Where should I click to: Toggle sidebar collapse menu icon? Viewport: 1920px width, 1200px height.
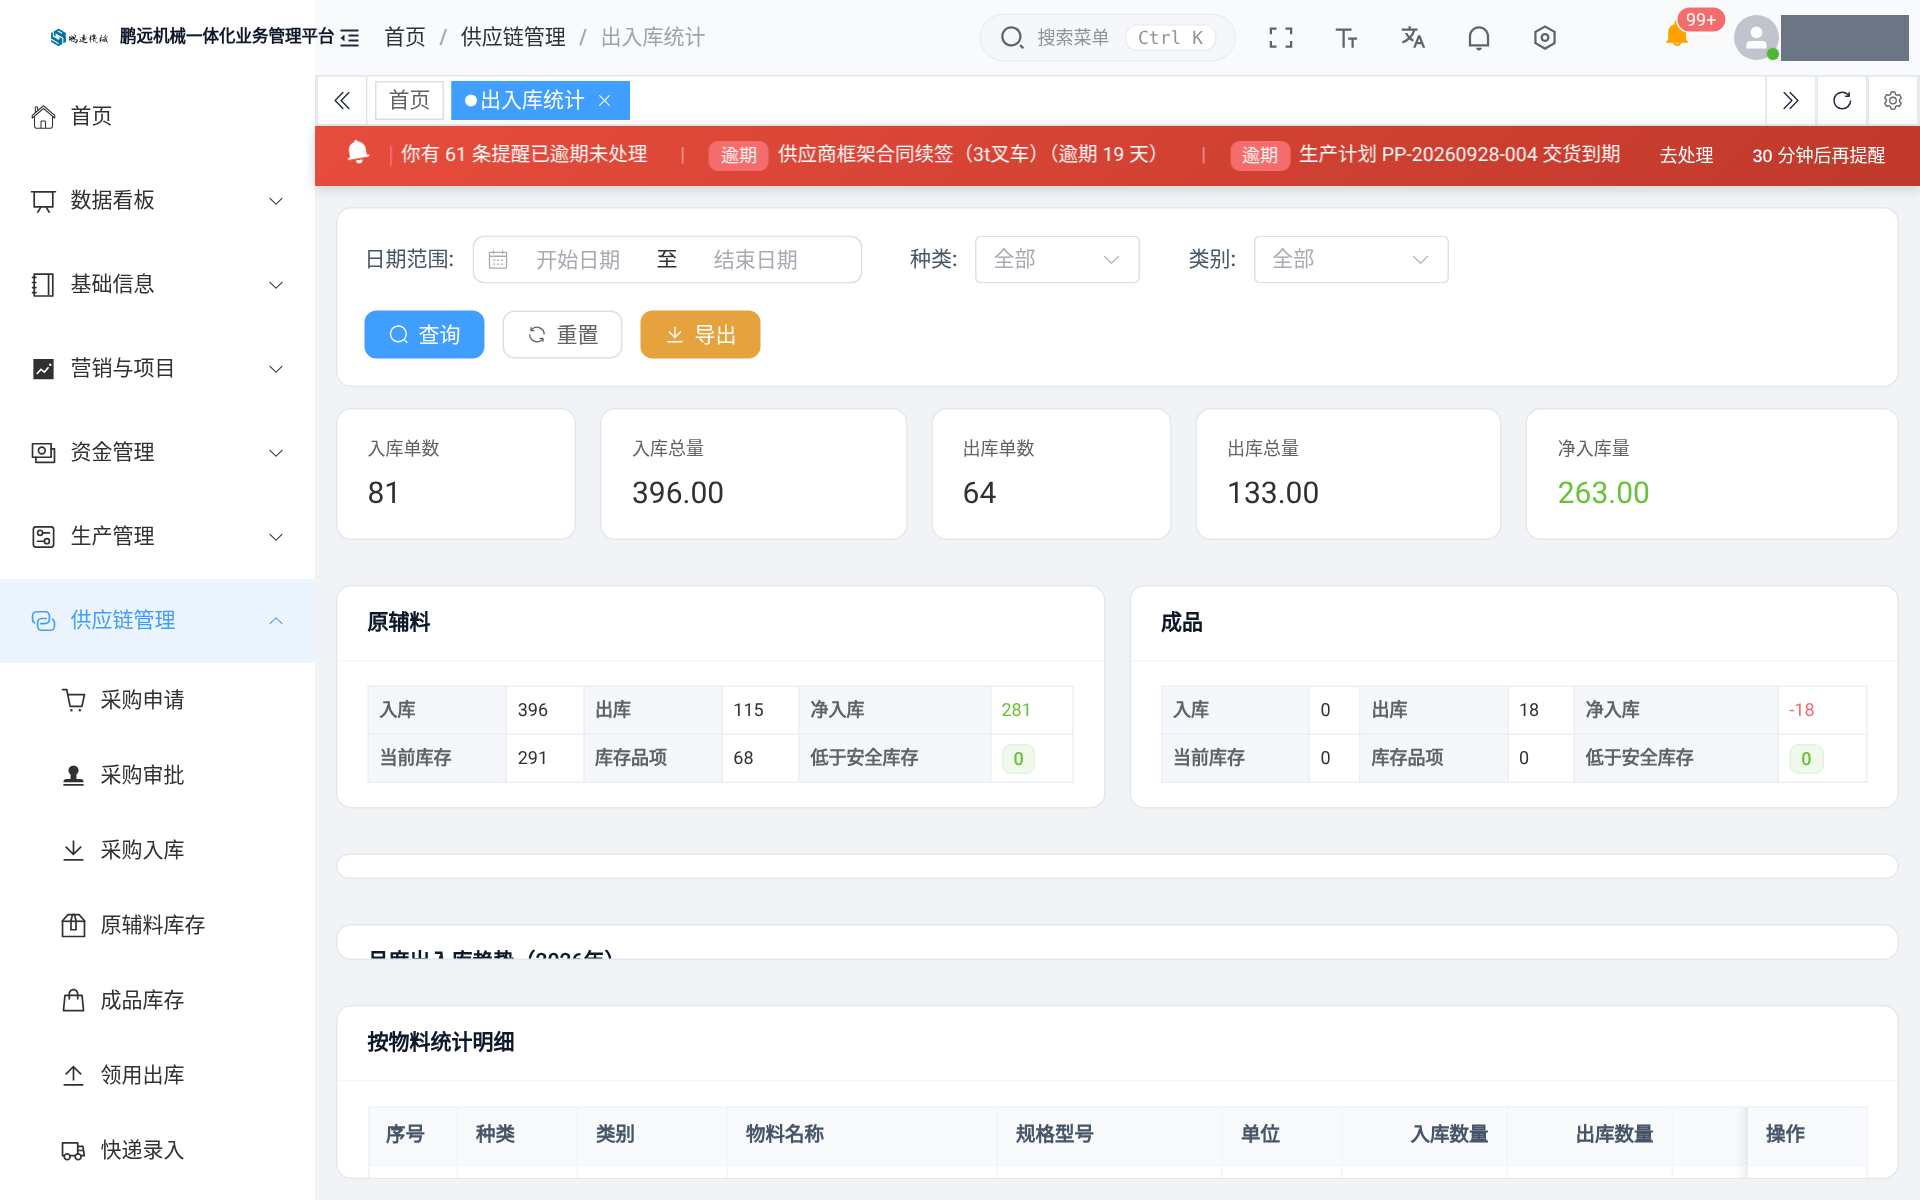point(349,38)
